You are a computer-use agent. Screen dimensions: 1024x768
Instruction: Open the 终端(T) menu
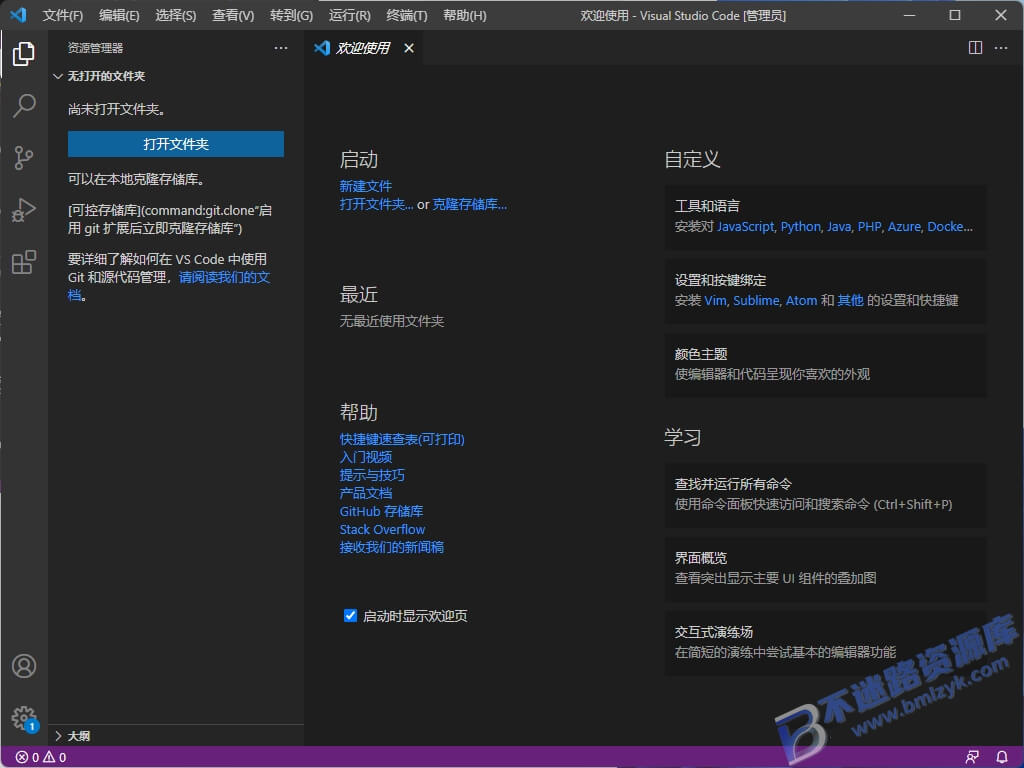pos(407,15)
